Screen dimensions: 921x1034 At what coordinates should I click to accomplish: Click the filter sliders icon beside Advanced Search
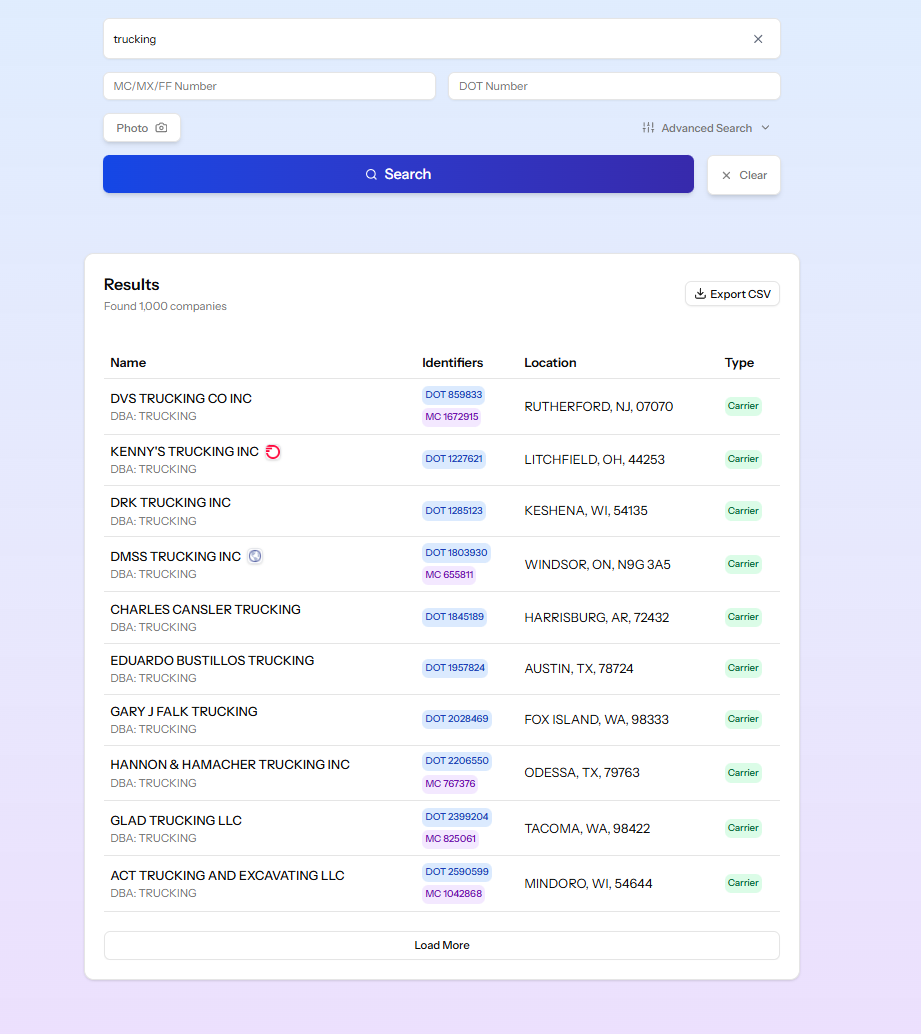(x=647, y=127)
